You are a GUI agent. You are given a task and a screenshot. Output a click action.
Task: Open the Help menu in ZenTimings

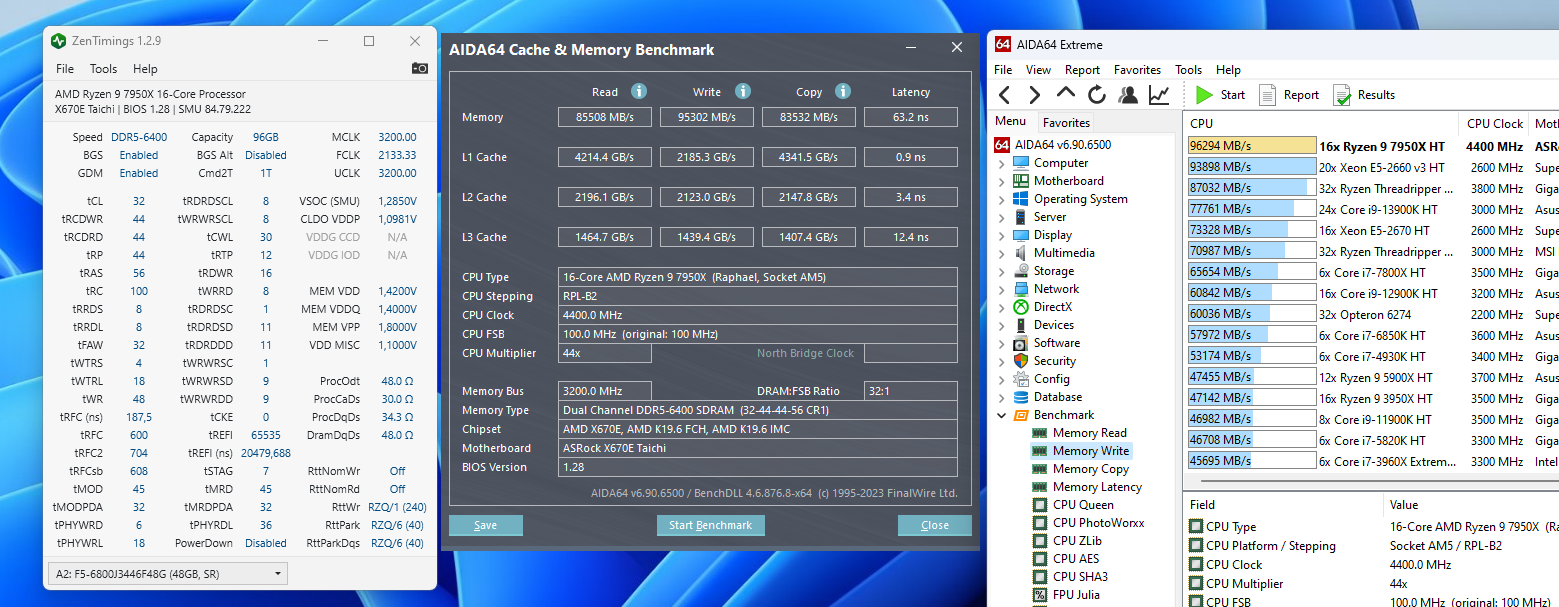tap(145, 69)
